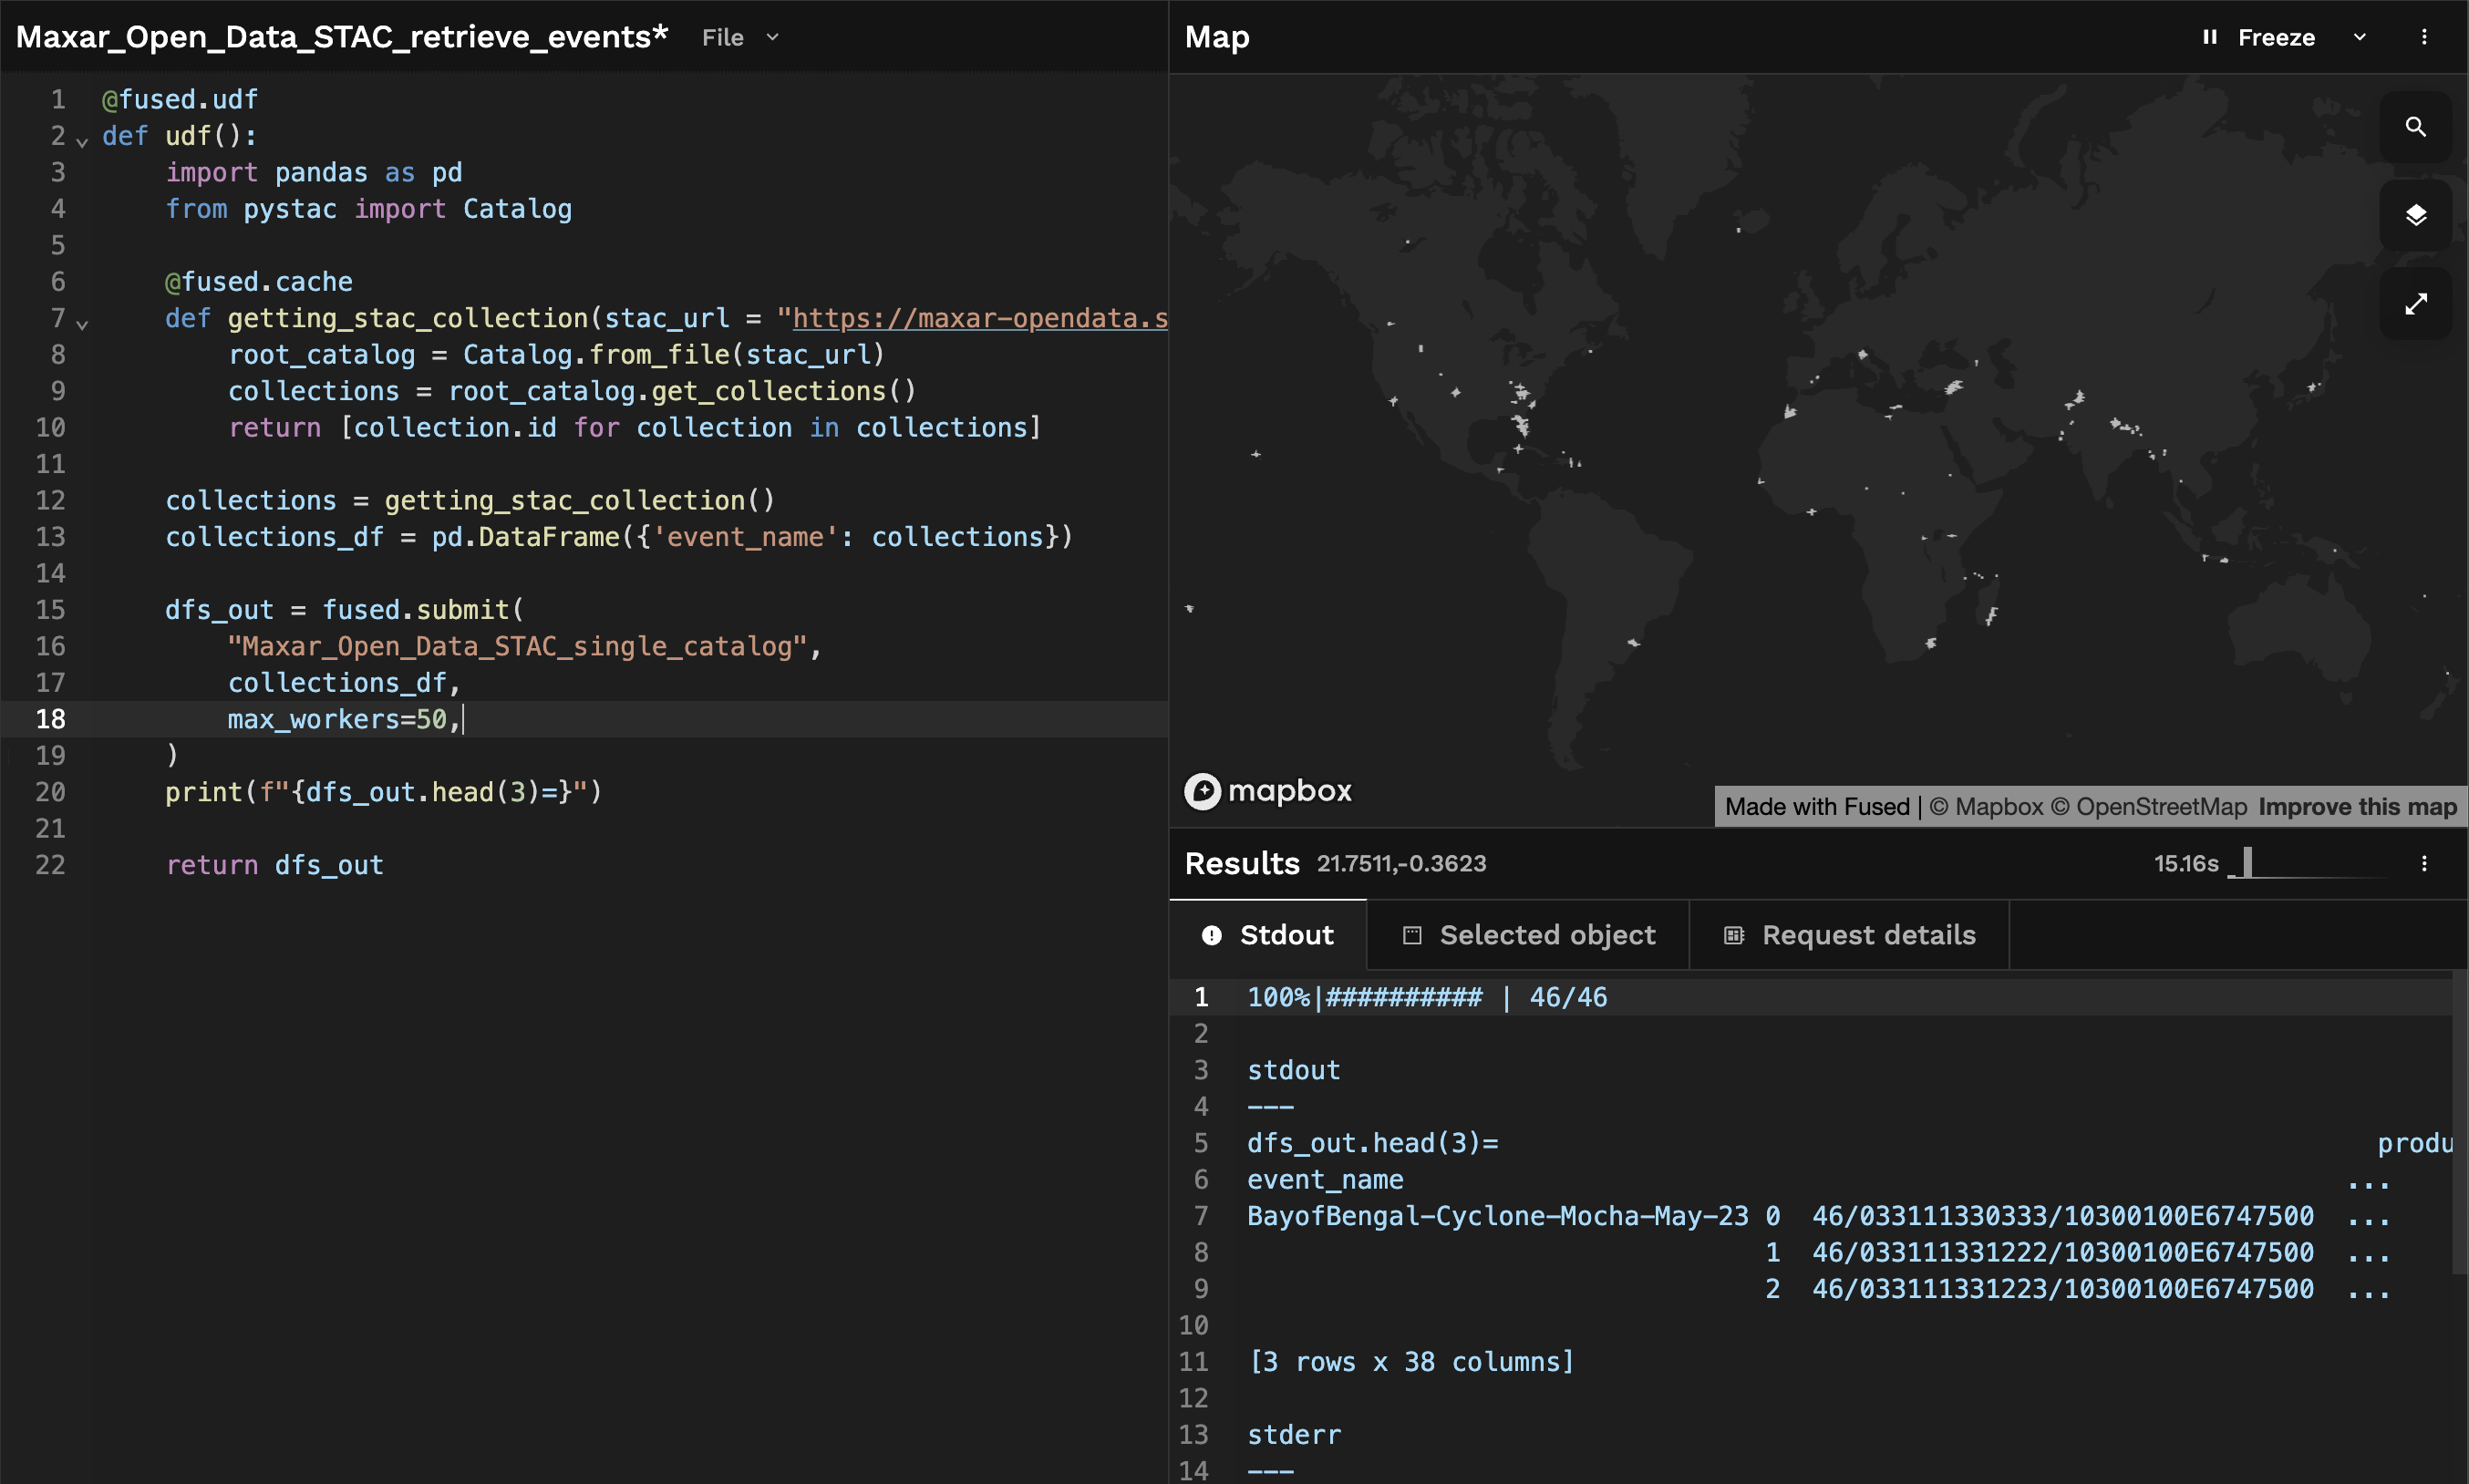Click the pause icon beside Freeze
2469x1484 pixels.
[2210, 37]
